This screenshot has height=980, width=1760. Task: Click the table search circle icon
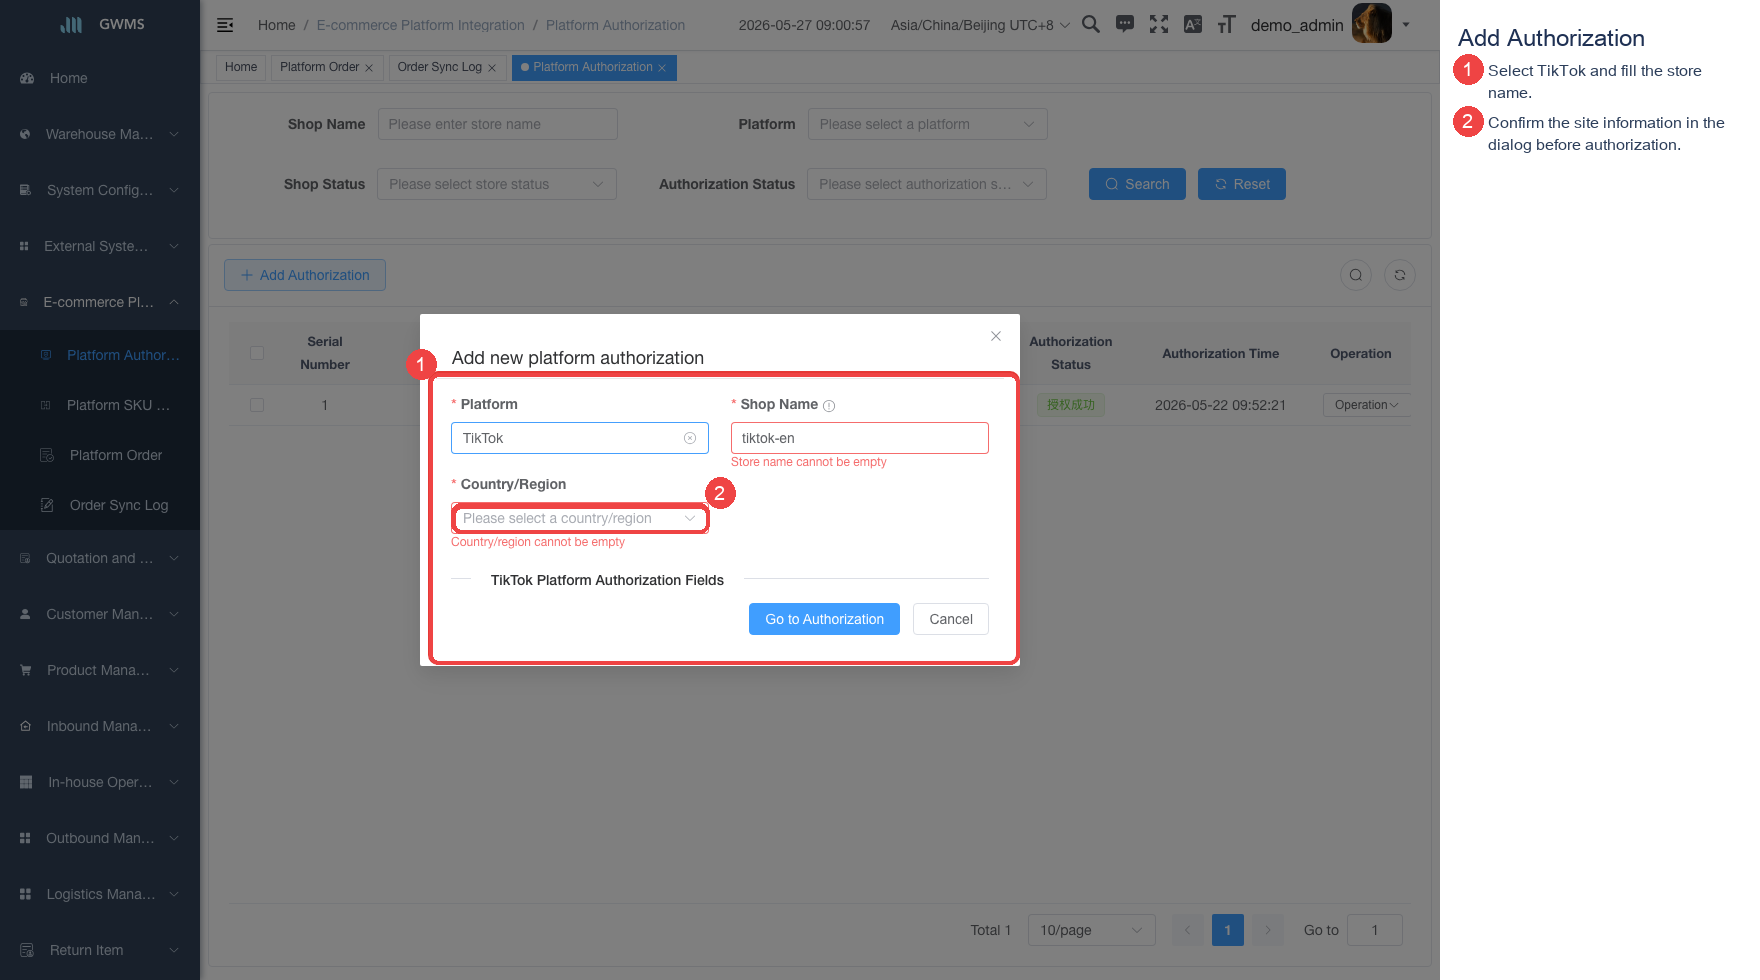pyautogui.click(x=1356, y=275)
